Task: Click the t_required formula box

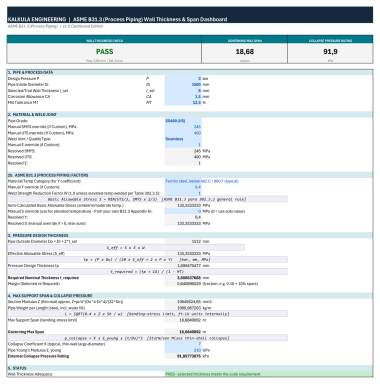Action: coord(147,272)
